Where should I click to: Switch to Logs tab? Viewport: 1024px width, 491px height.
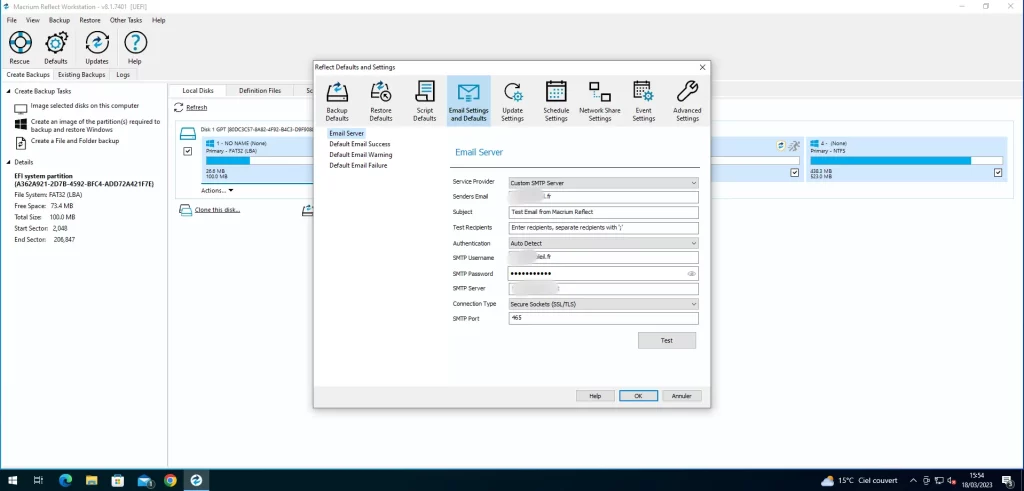click(123, 74)
